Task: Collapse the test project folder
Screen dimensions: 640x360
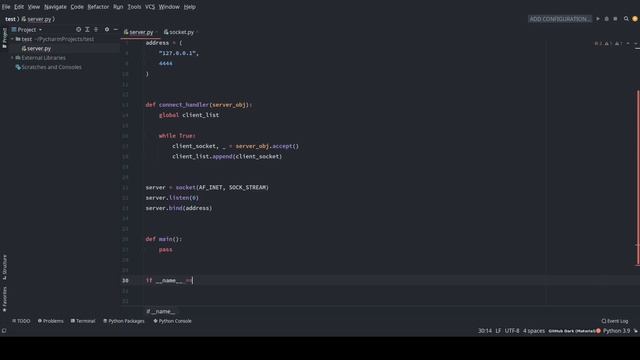Action: [12, 39]
